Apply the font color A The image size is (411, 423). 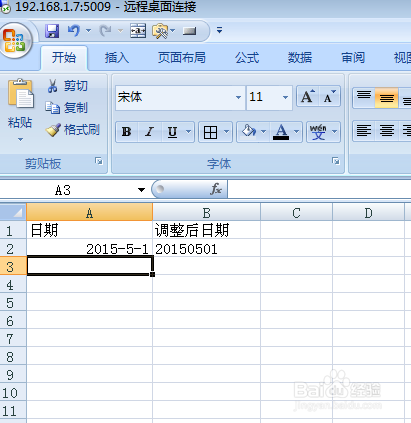click(281, 132)
